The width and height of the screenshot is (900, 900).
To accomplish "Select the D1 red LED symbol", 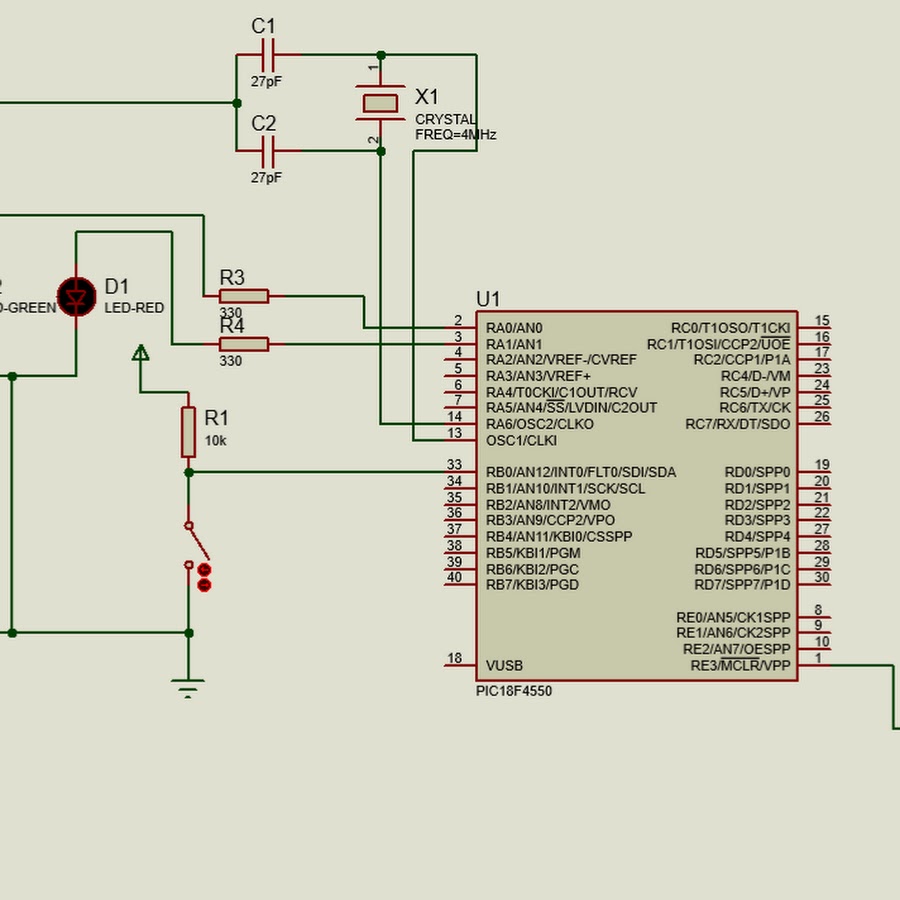I will click(77, 296).
